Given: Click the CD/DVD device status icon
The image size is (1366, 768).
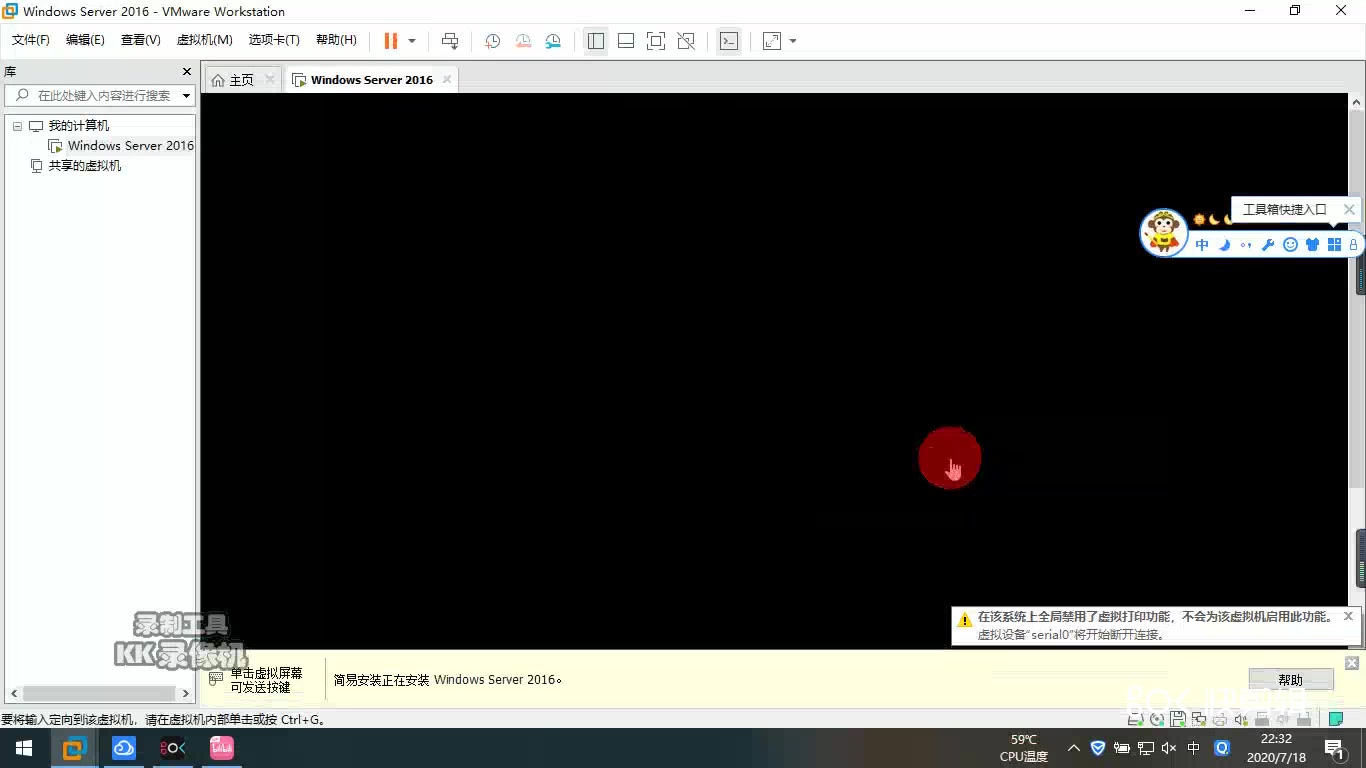Looking at the screenshot, I should (x=1157, y=719).
